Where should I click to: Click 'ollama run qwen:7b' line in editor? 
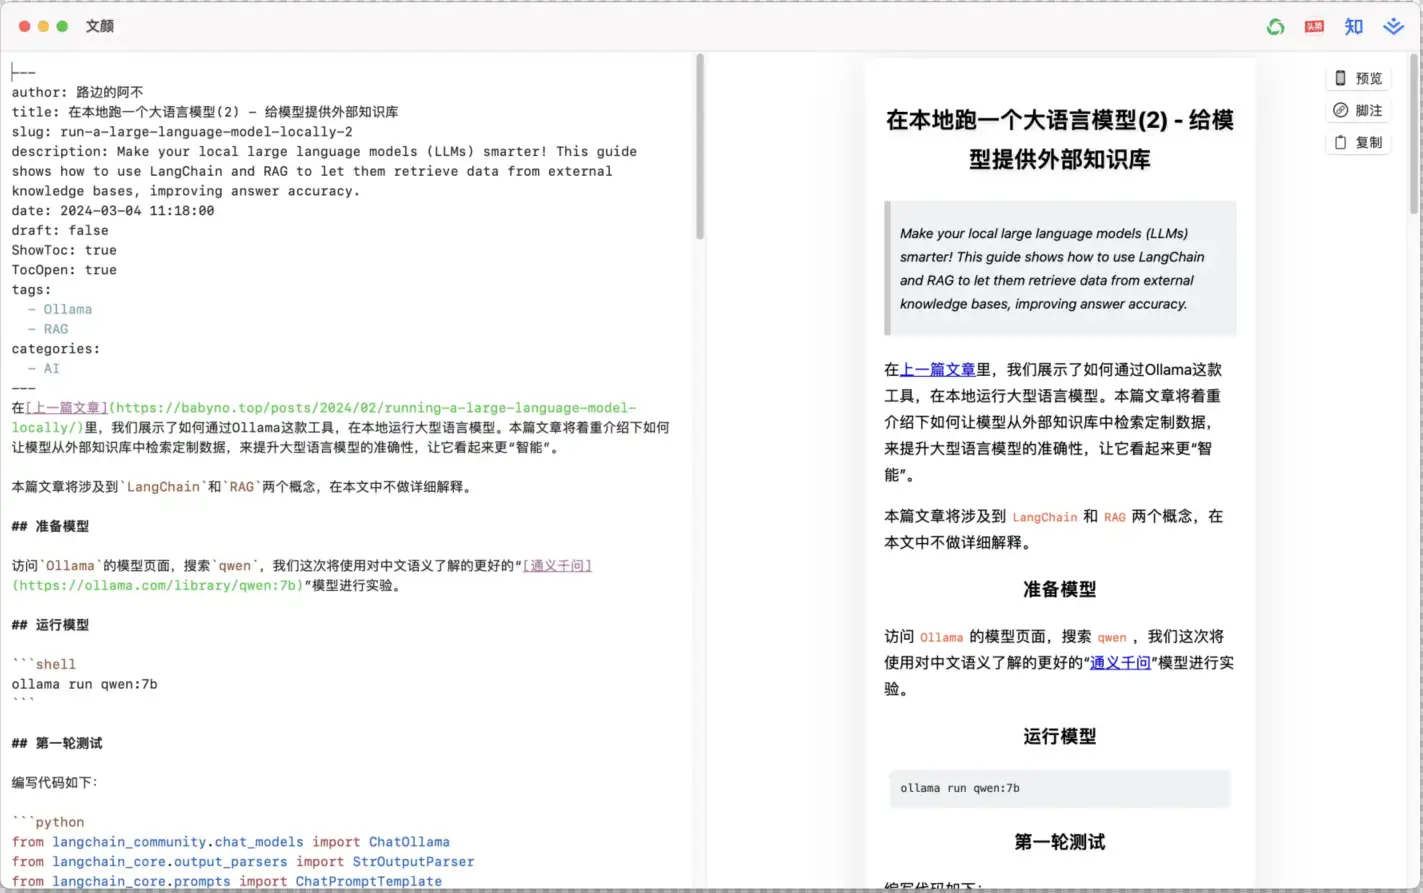pos(84,684)
